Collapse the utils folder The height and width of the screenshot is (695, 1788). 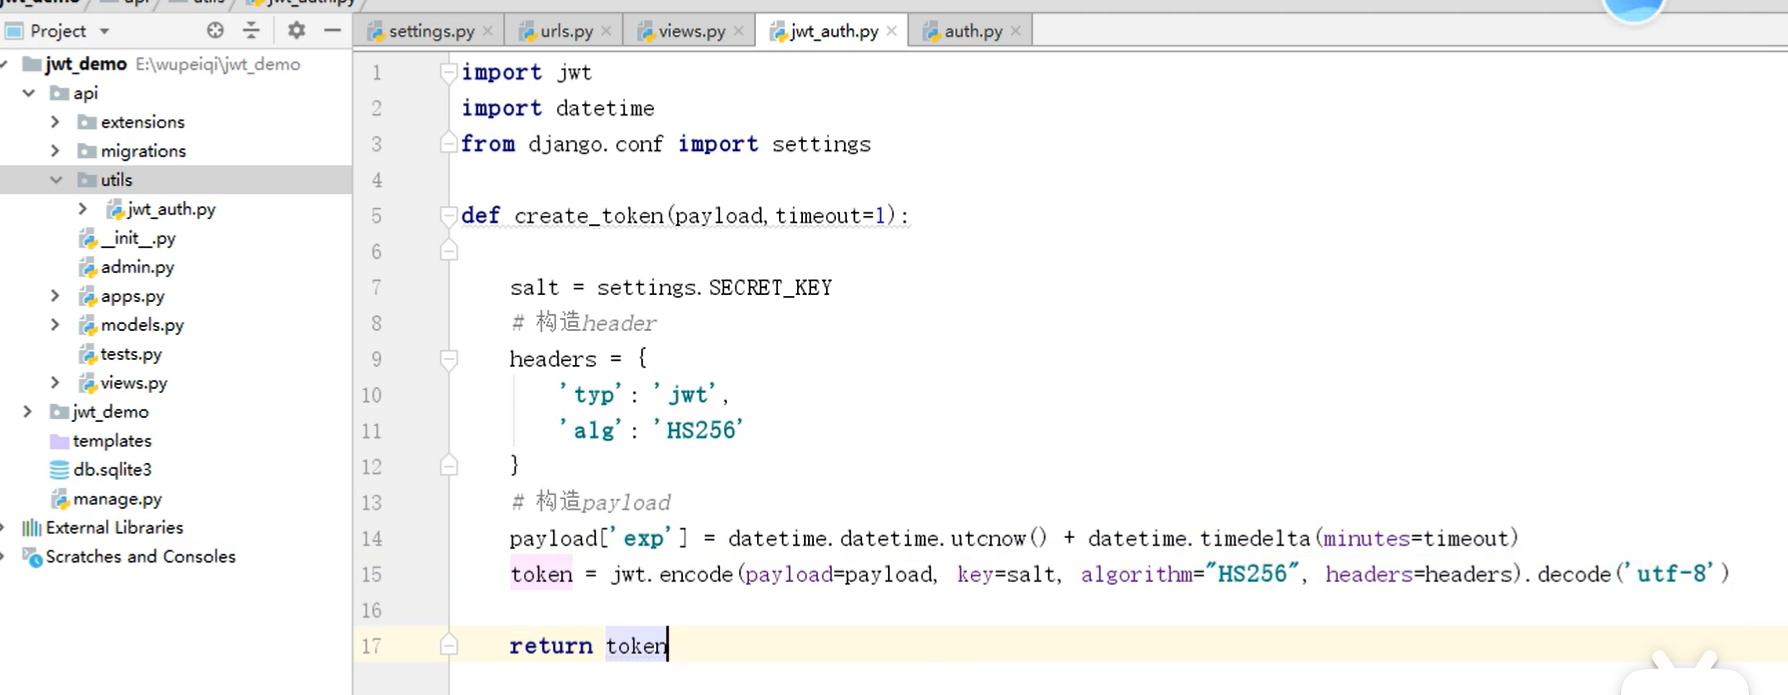click(x=56, y=180)
